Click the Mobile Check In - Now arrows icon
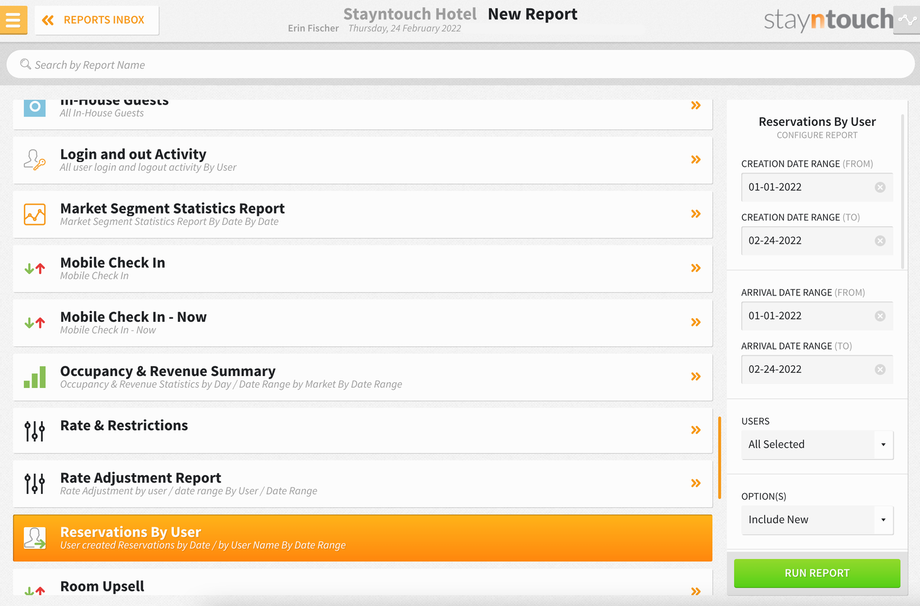Viewport: 920px width, 606px height. click(x=35, y=323)
